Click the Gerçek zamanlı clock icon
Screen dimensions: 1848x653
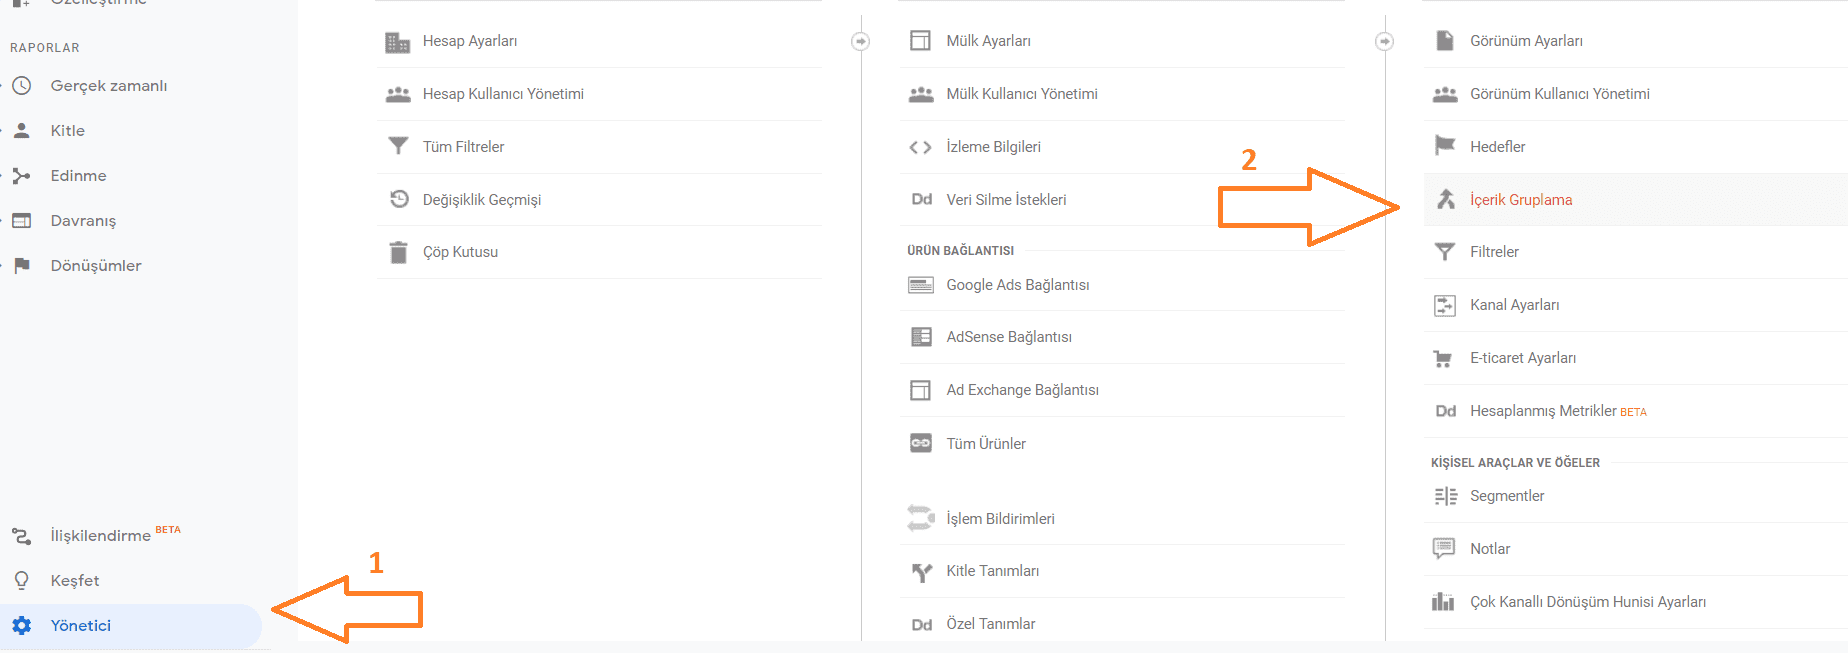22,86
